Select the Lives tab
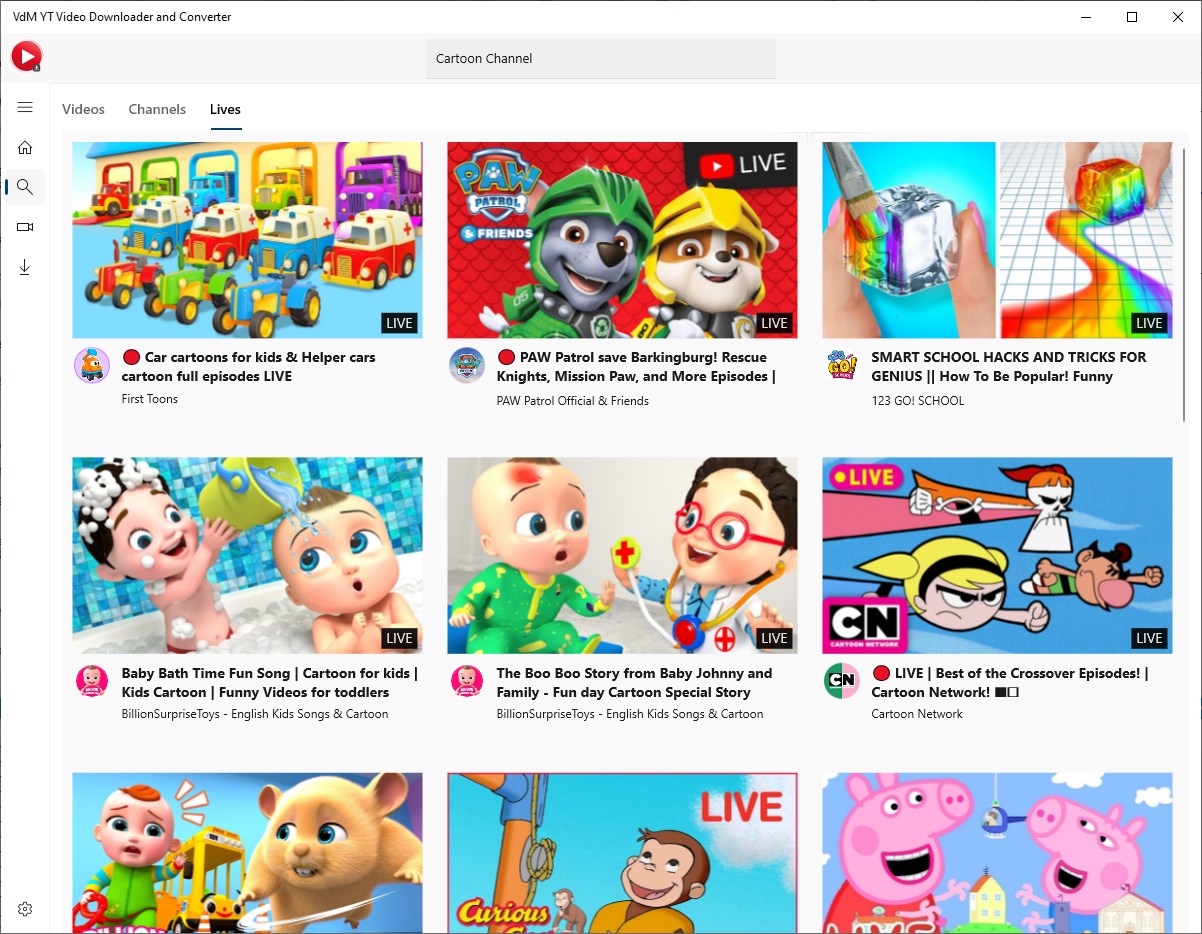Image resolution: width=1202 pixels, height=934 pixels. tap(225, 109)
